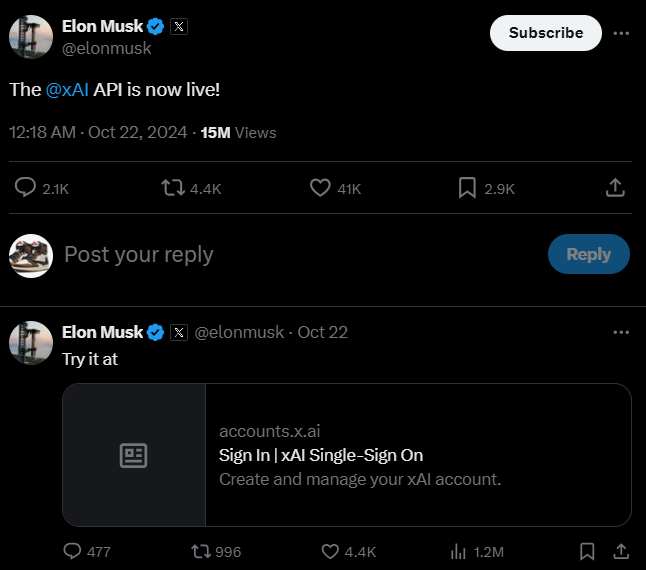
Task: Repost the xAI API announcement tweet
Action: (173, 187)
